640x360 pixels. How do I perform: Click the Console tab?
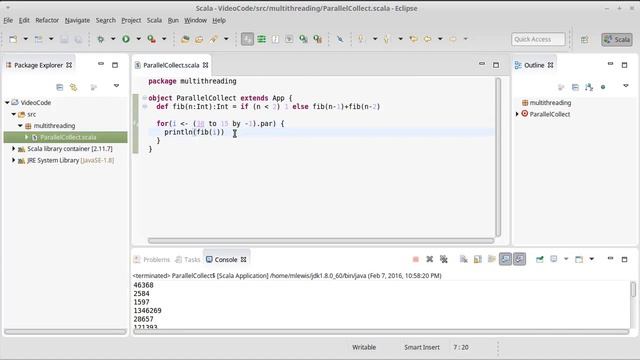pos(226,260)
